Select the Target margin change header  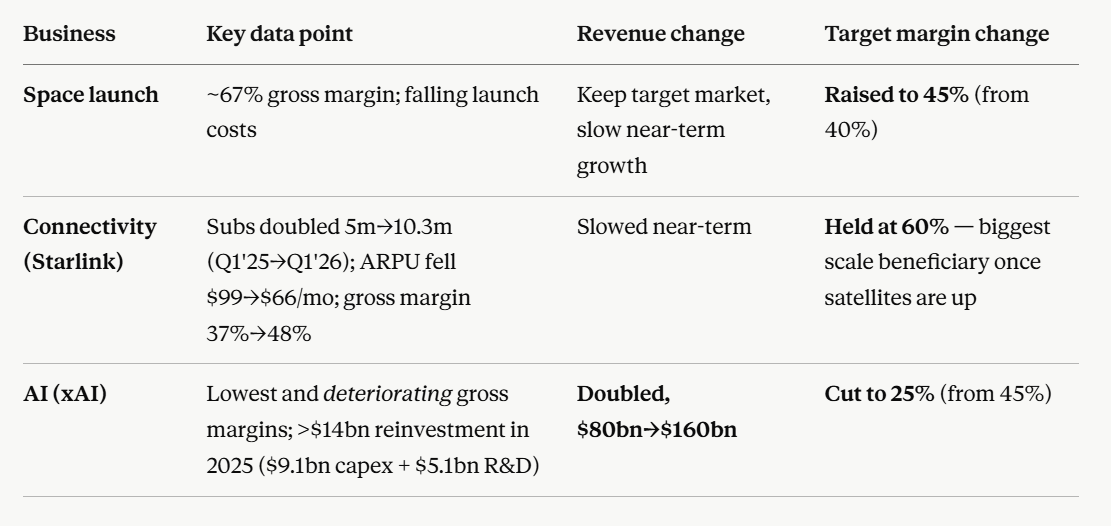point(937,33)
